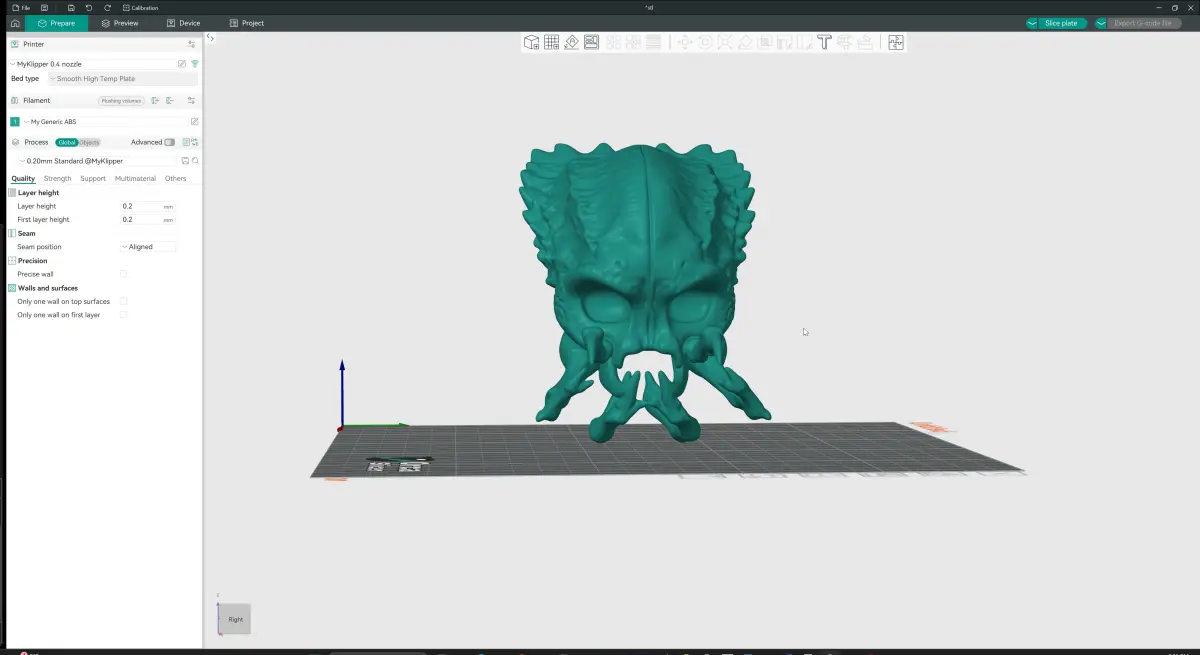Click the Right view orientation cube
1200x655 pixels.
235,619
